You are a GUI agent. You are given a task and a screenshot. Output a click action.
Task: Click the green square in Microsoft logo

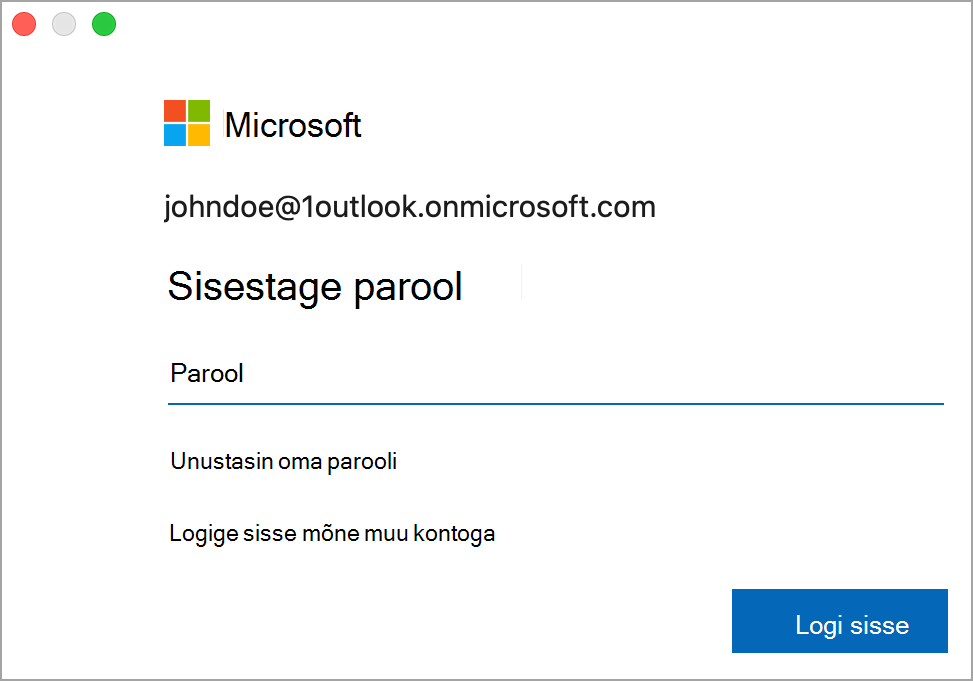pos(199,110)
